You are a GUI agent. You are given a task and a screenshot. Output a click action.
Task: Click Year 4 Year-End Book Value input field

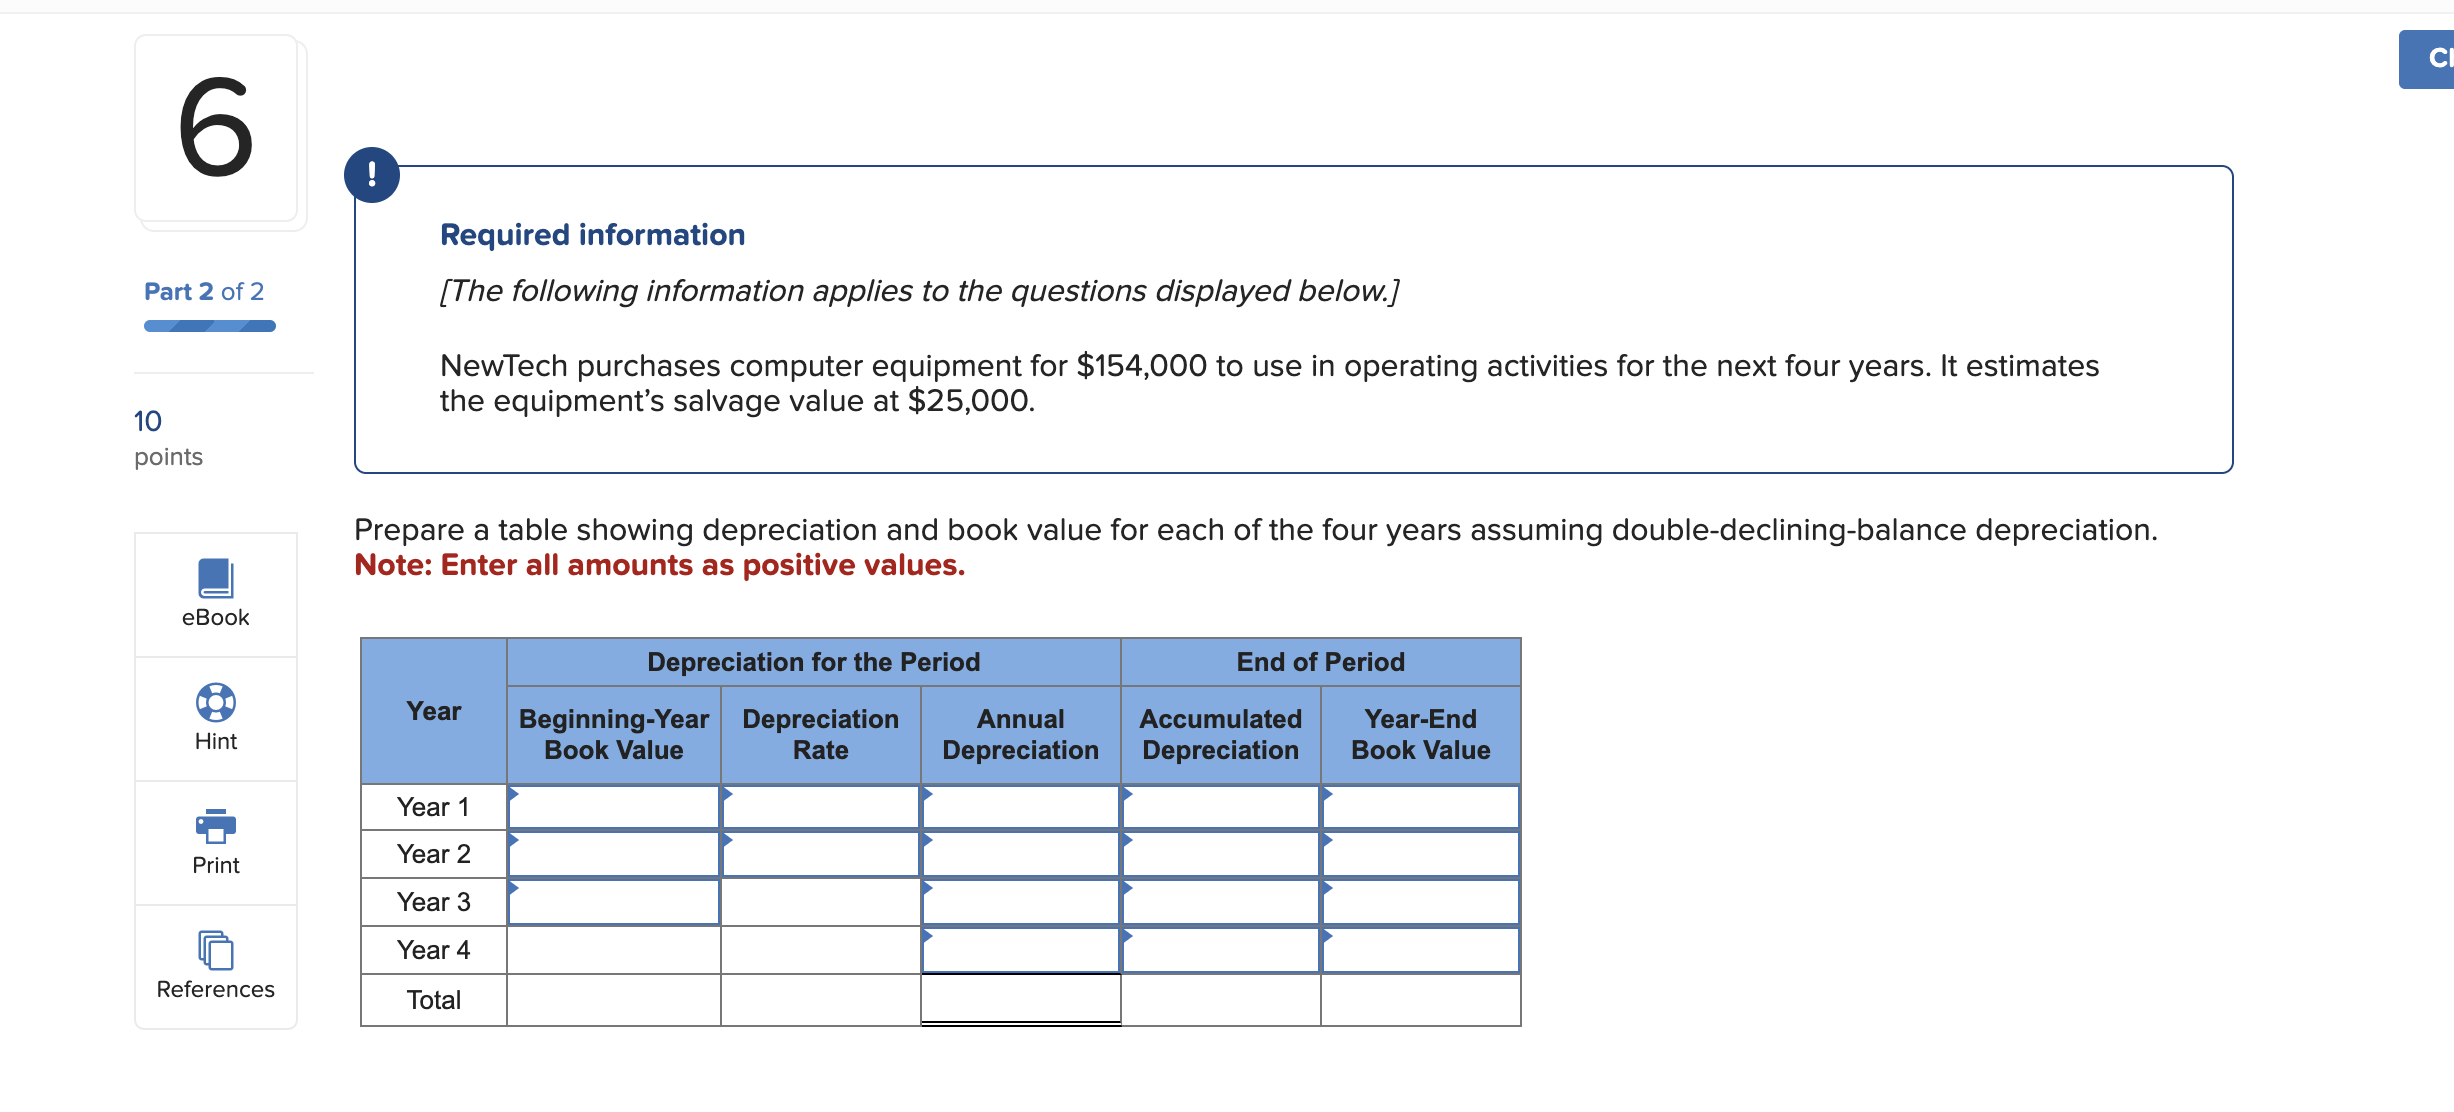1420,949
